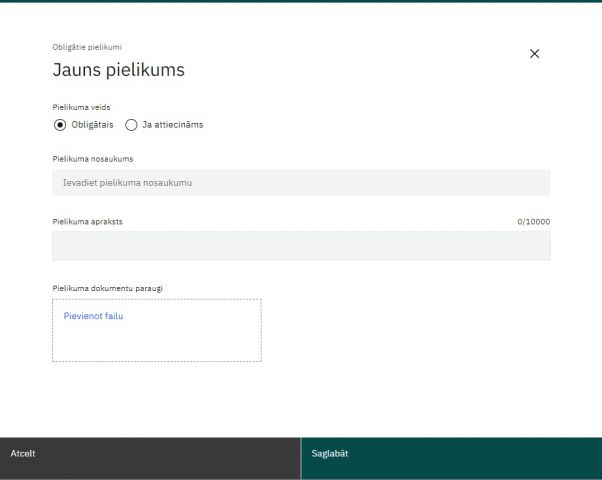602x480 pixels.
Task: Close the Jauns pielikums dialog
Action: tap(534, 54)
